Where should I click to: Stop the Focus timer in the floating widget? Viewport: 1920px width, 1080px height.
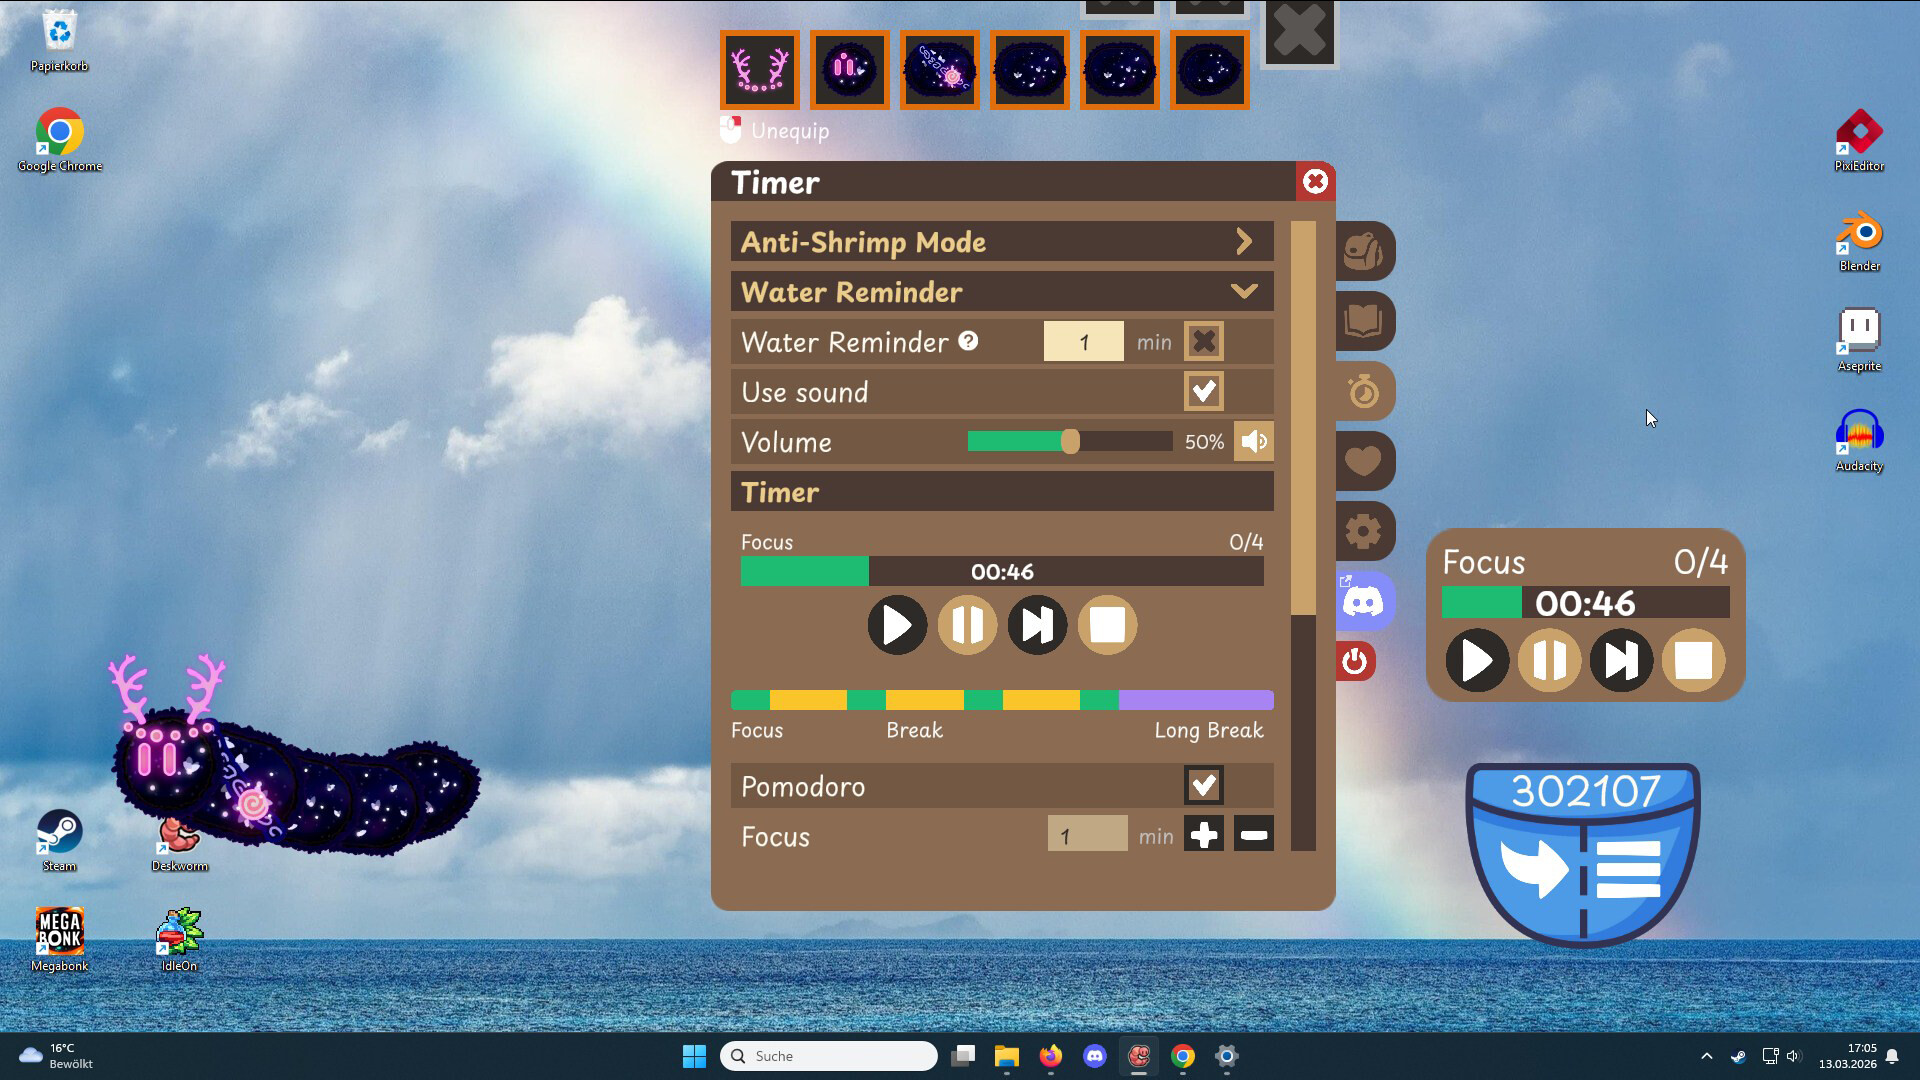(1693, 660)
